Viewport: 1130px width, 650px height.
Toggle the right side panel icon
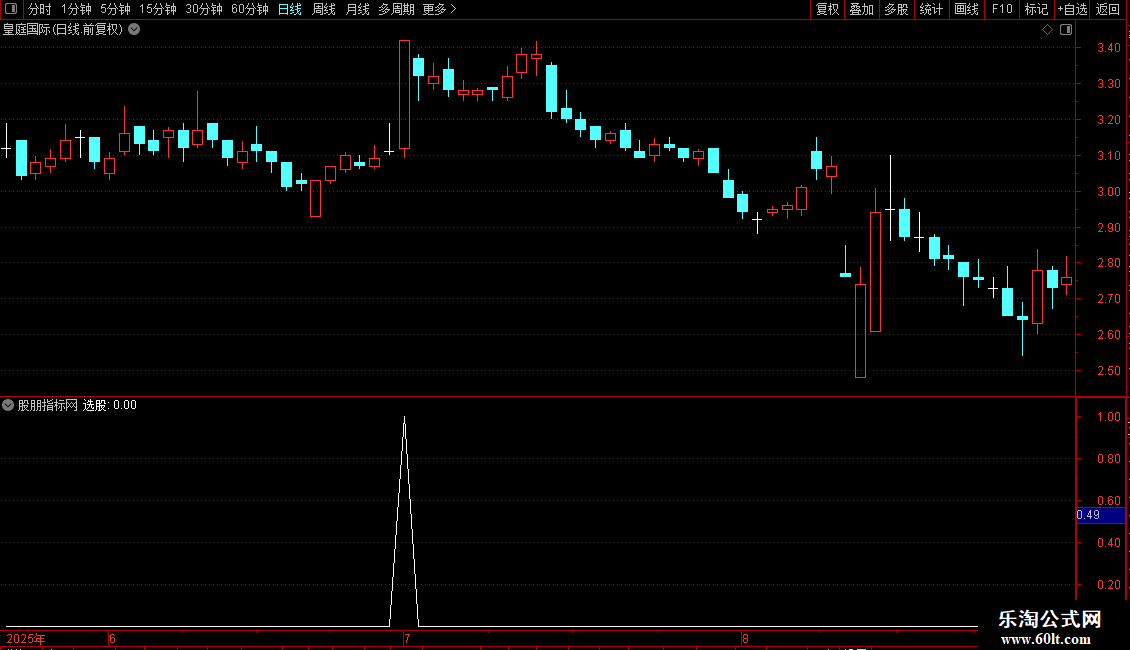point(1066,30)
